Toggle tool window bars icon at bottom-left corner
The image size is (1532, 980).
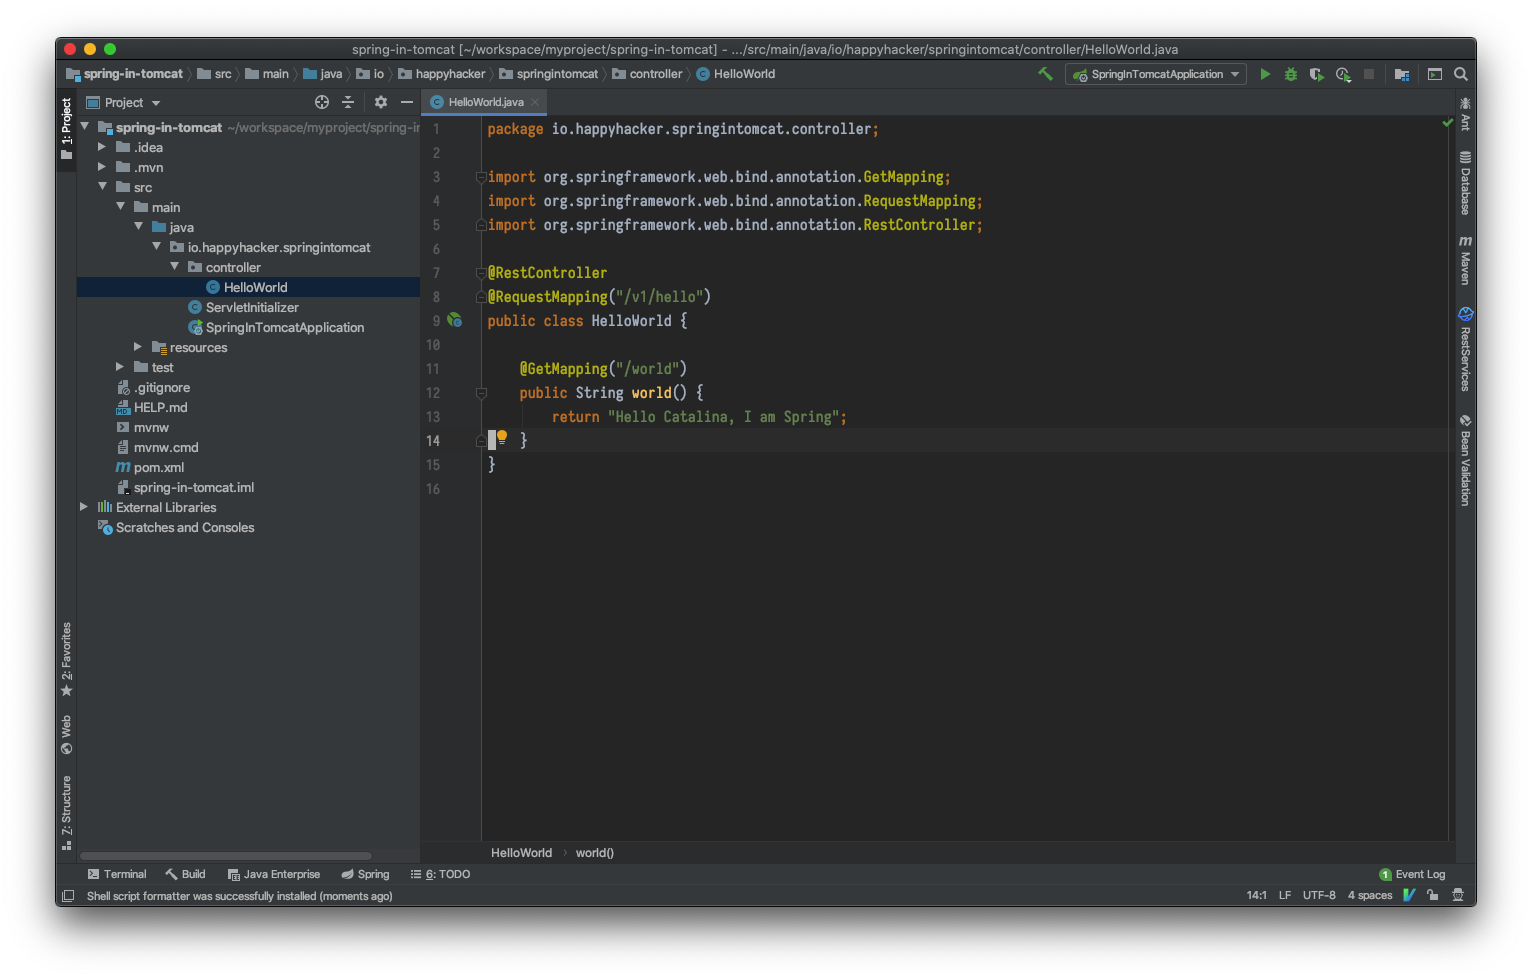[68, 896]
